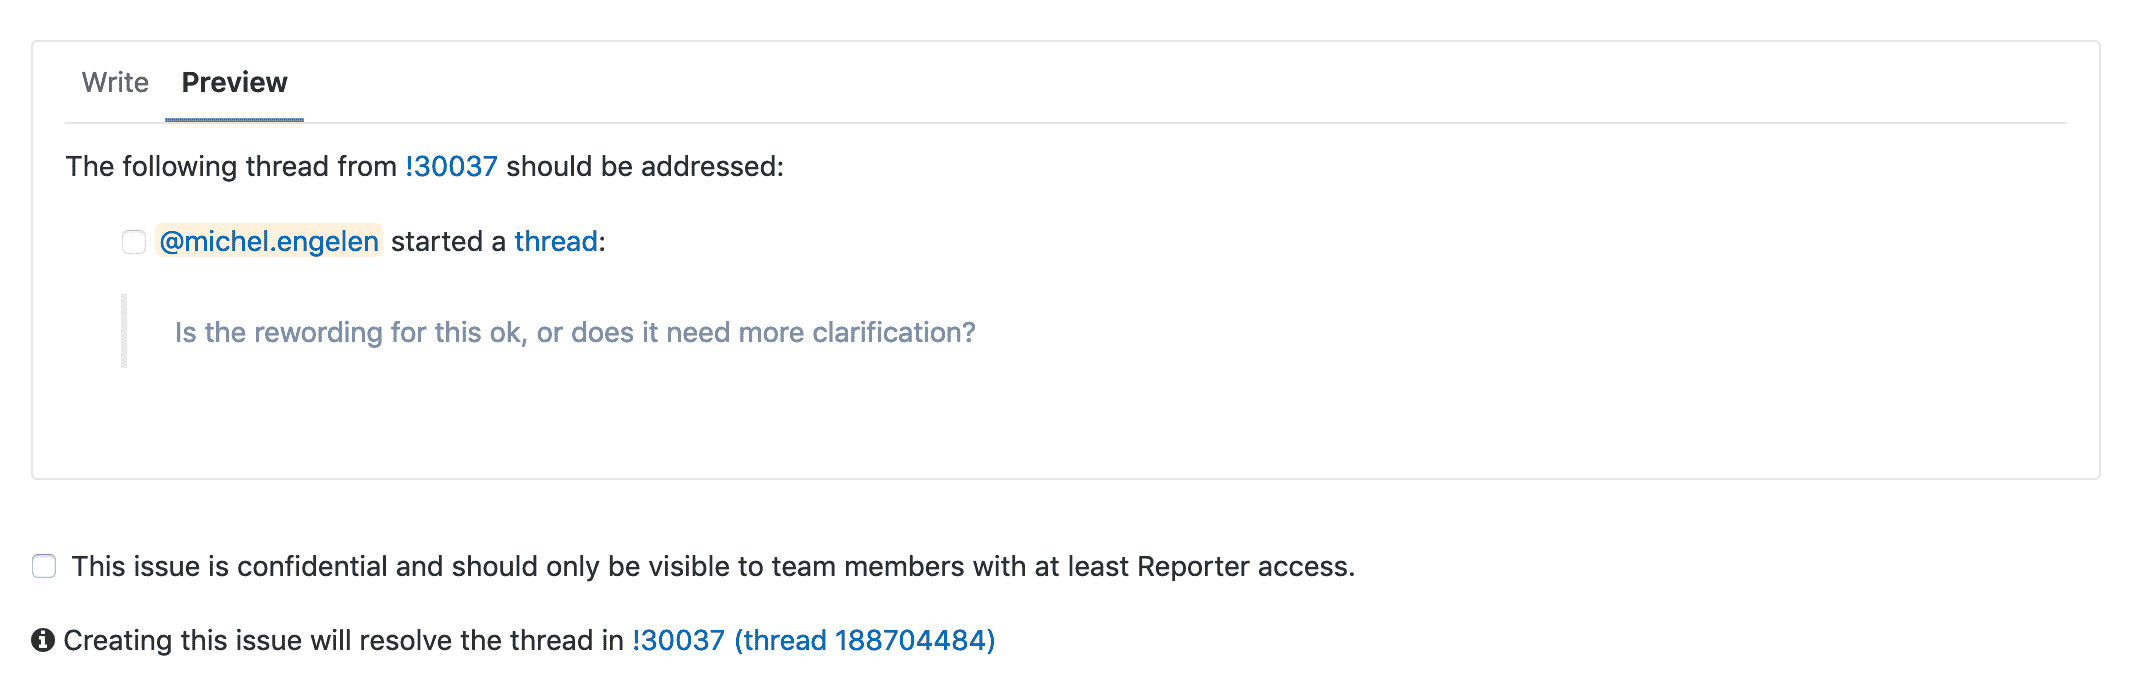This screenshot has width=2146, height=696.
Task: Enable the confidential issue checkbox
Action: [44, 566]
